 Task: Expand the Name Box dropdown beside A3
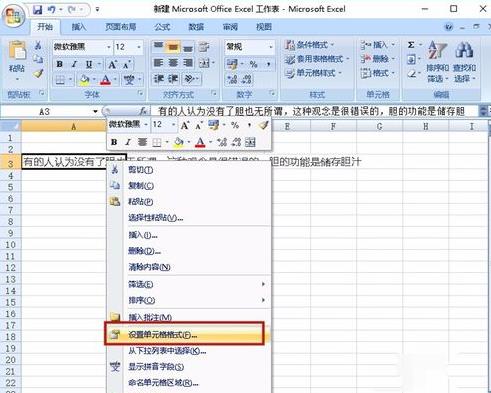click(x=95, y=111)
